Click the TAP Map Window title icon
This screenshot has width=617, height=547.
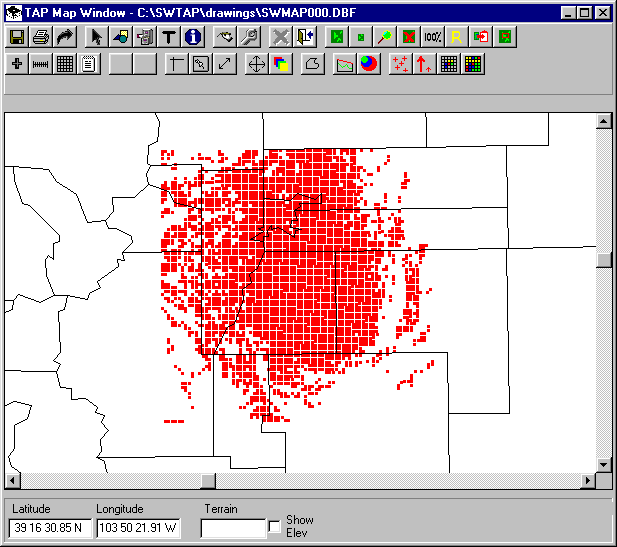tap(14, 13)
